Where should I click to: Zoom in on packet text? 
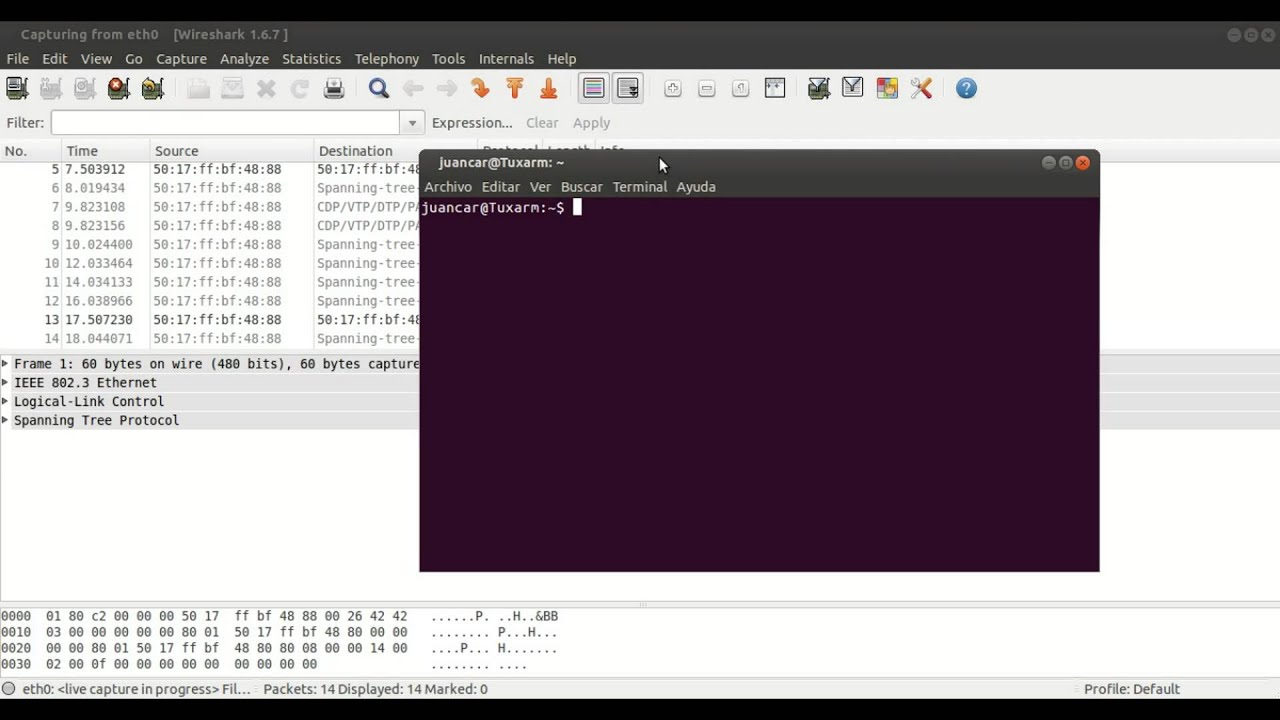coord(673,89)
